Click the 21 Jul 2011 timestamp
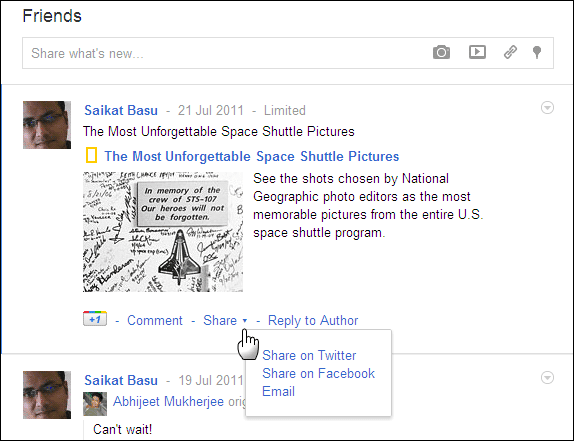Image resolution: width=574 pixels, height=441 pixels. (x=210, y=110)
